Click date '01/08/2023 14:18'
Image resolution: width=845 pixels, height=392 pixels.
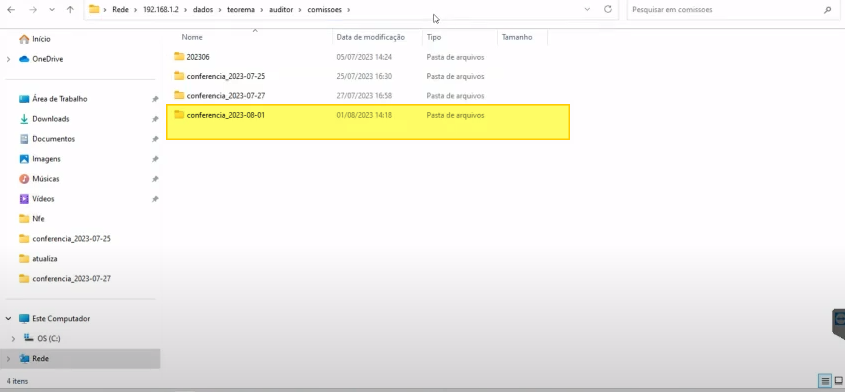coord(364,115)
